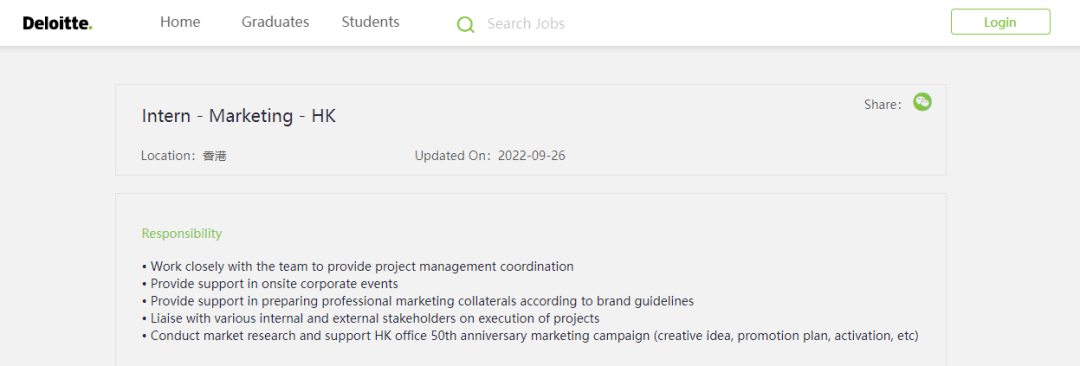Click the job title Intern - Marketing - HK
This screenshot has width=1080, height=366.
239,116
